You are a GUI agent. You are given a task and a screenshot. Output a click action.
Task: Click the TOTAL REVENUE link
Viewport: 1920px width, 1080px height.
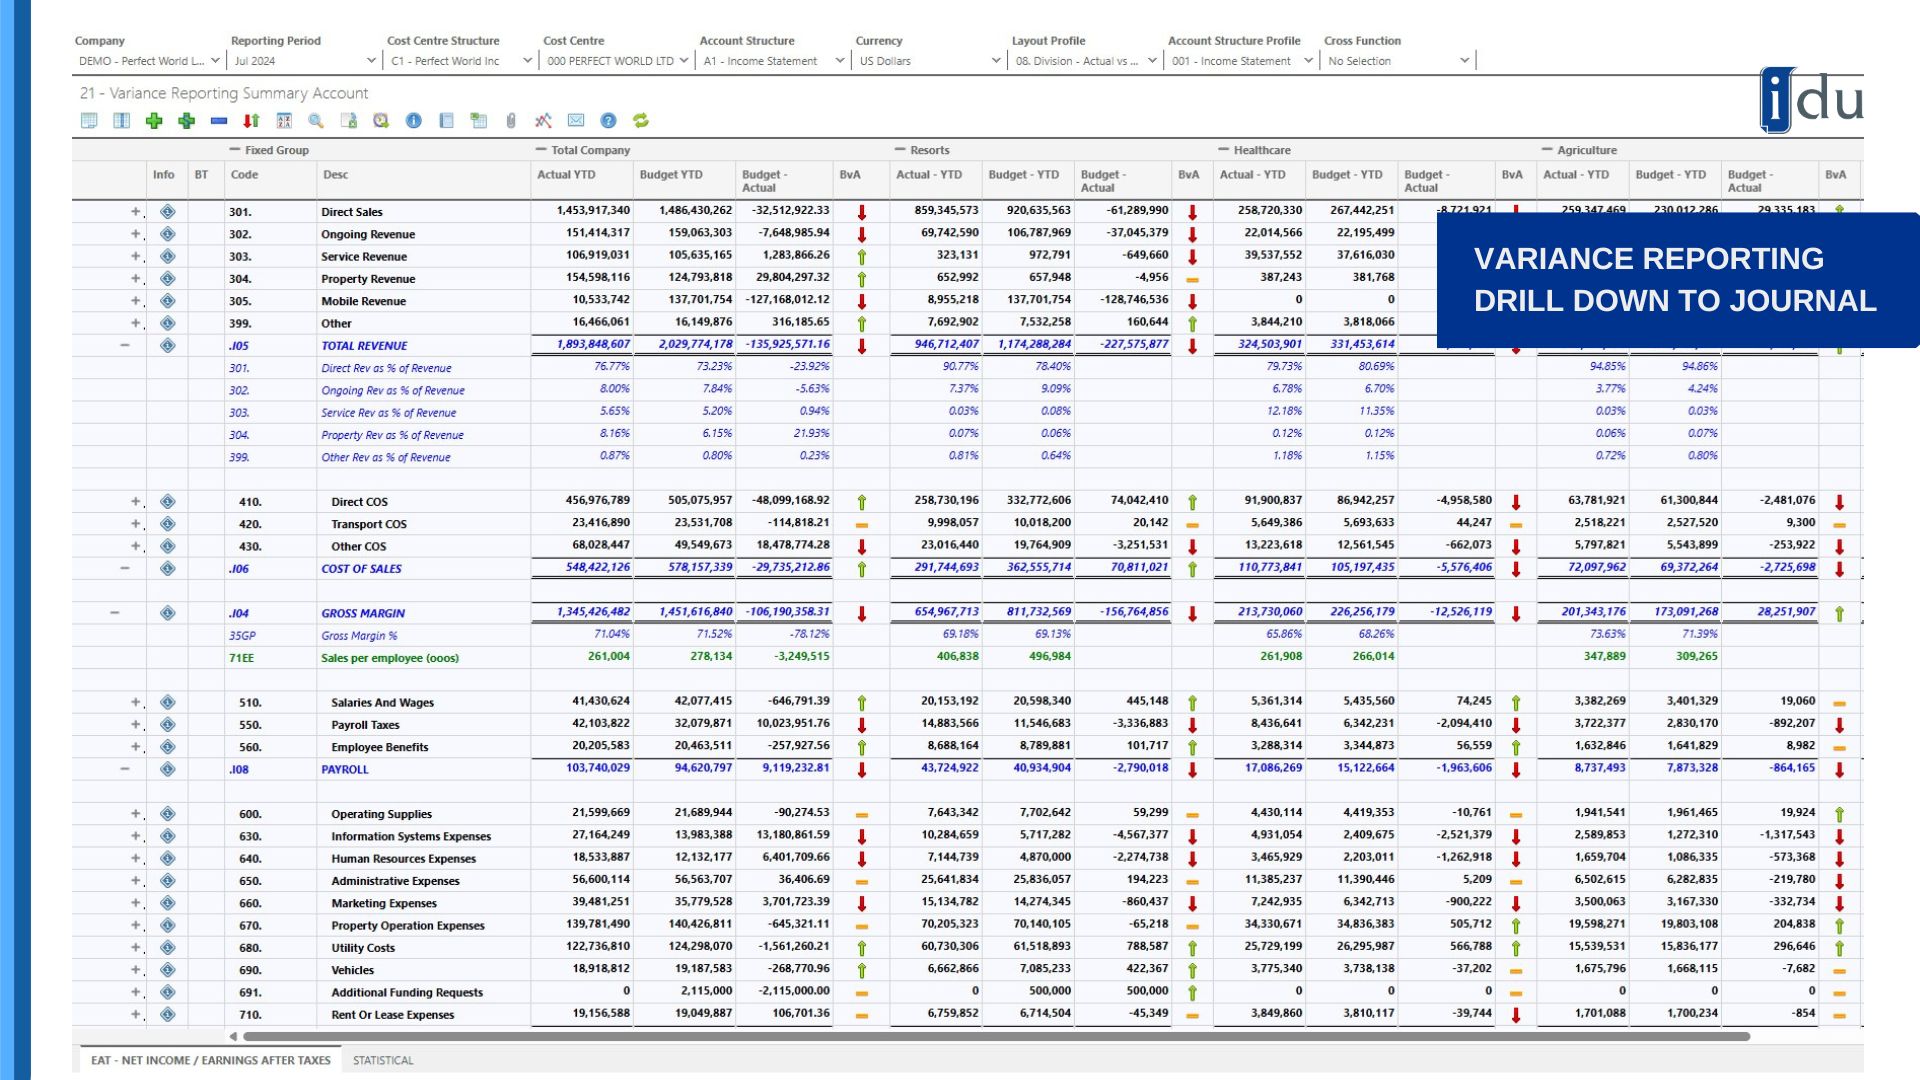pos(364,345)
